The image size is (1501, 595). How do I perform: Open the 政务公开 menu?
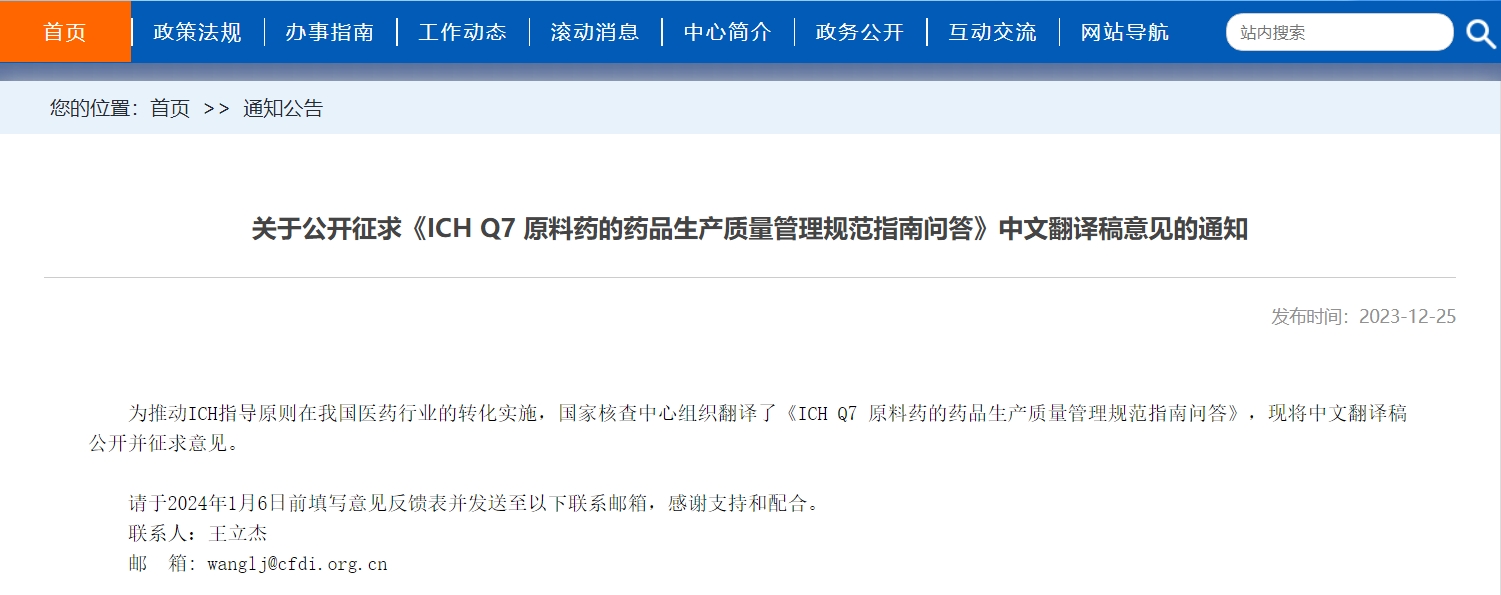coord(860,32)
